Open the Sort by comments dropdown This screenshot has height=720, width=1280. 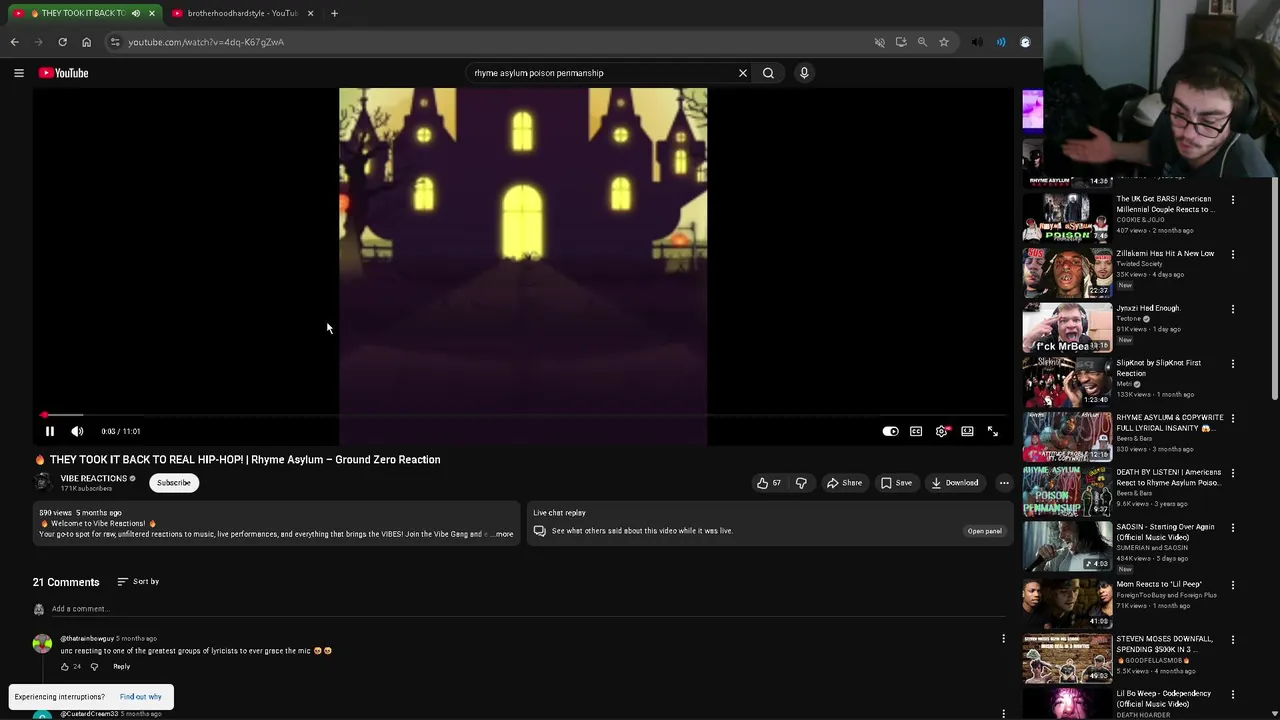pos(138,581)
